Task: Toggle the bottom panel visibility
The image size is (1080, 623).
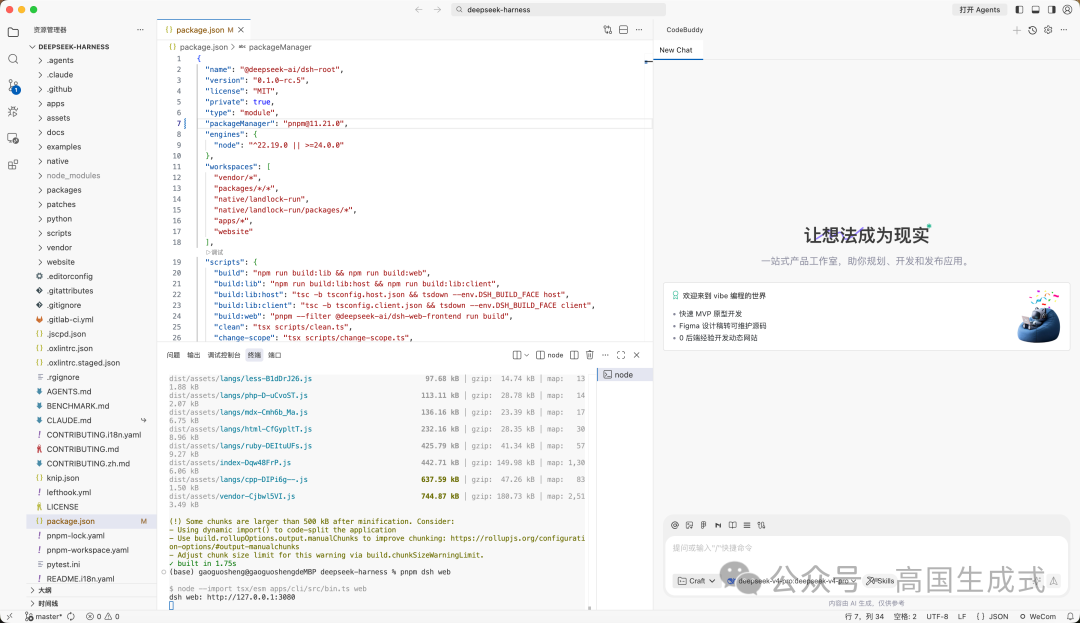Action: [x=1035, y=10]
